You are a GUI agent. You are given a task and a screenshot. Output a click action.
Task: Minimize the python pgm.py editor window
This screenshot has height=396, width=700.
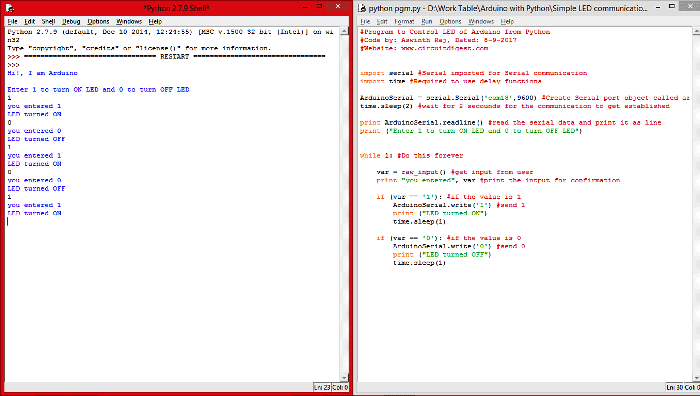[658, 7]
